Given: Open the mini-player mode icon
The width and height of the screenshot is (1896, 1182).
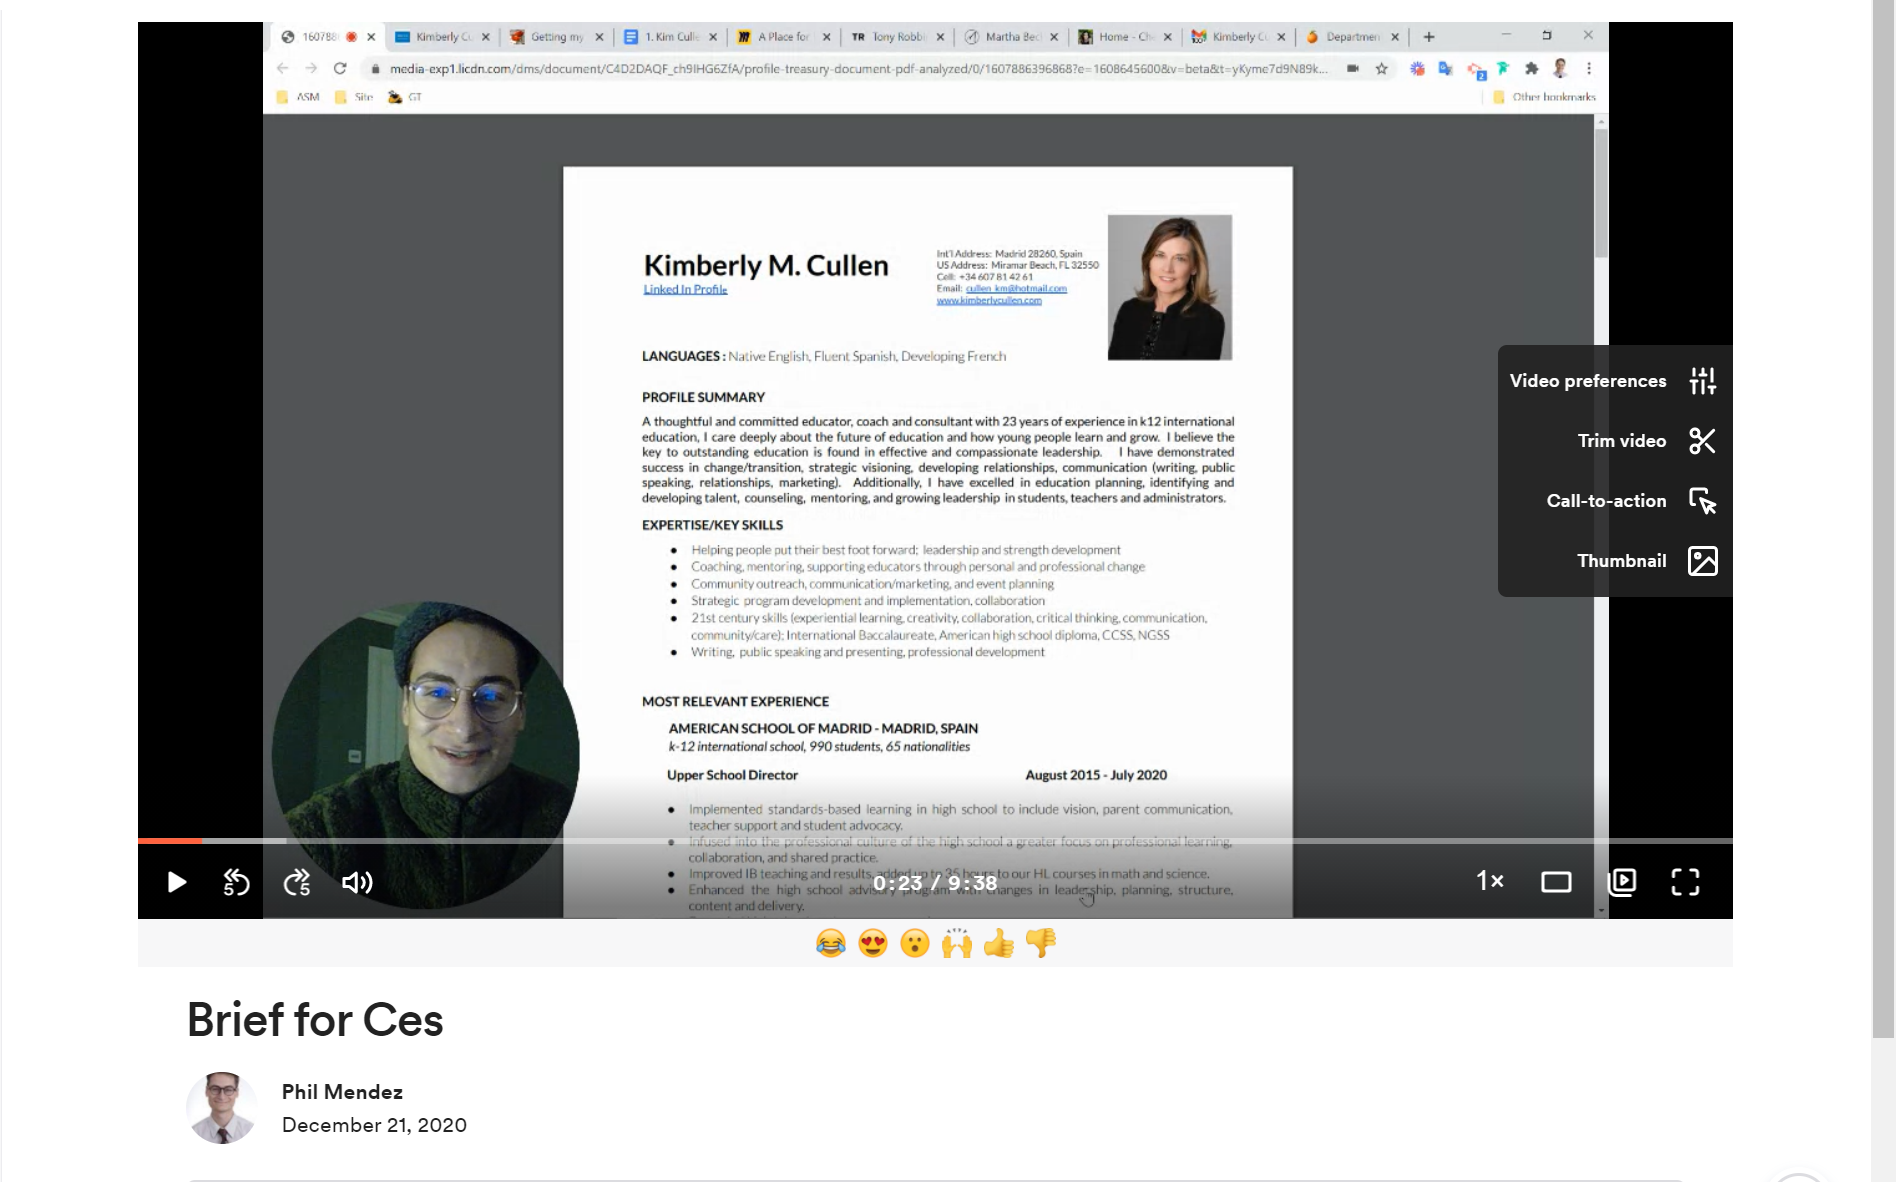Looking at the screenshot, I should point(1622,882).
